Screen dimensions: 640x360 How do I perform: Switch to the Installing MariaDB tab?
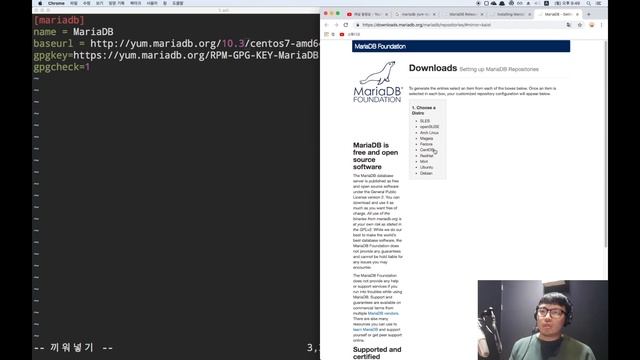tap(509, 14)
